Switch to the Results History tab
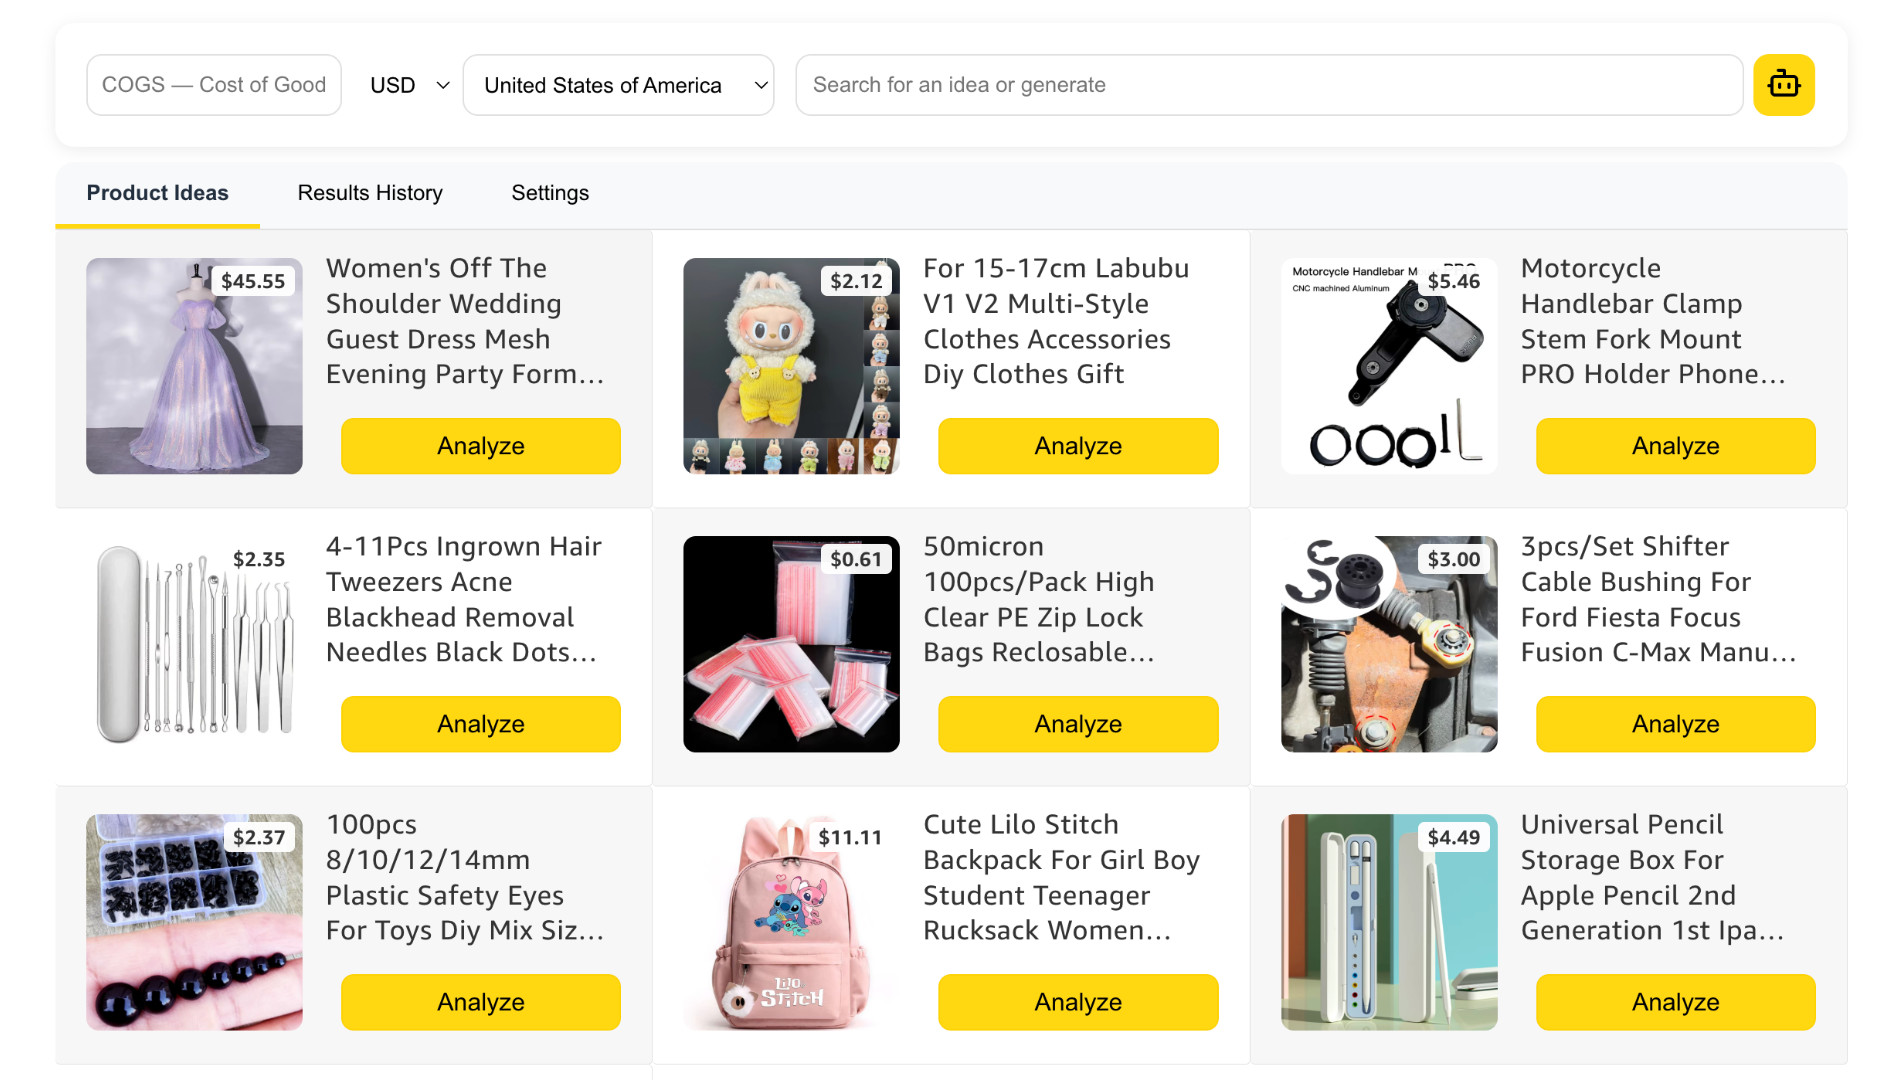This screenshot has width=1900, height=1080. [x=369, y=193]
